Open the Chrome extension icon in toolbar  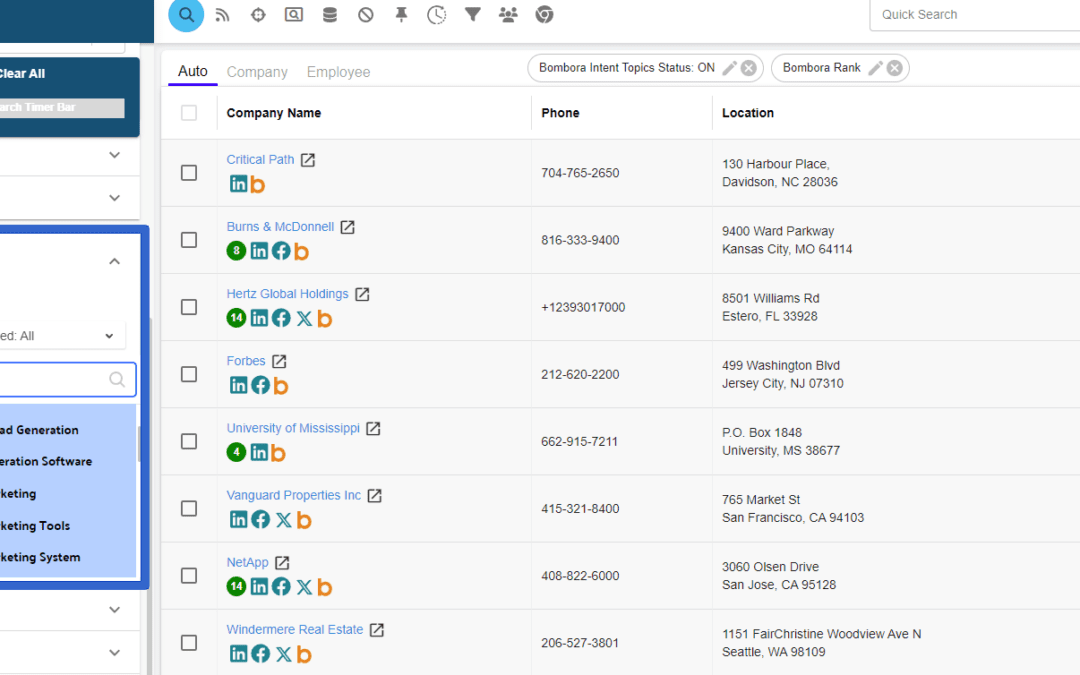coord(544,14)
